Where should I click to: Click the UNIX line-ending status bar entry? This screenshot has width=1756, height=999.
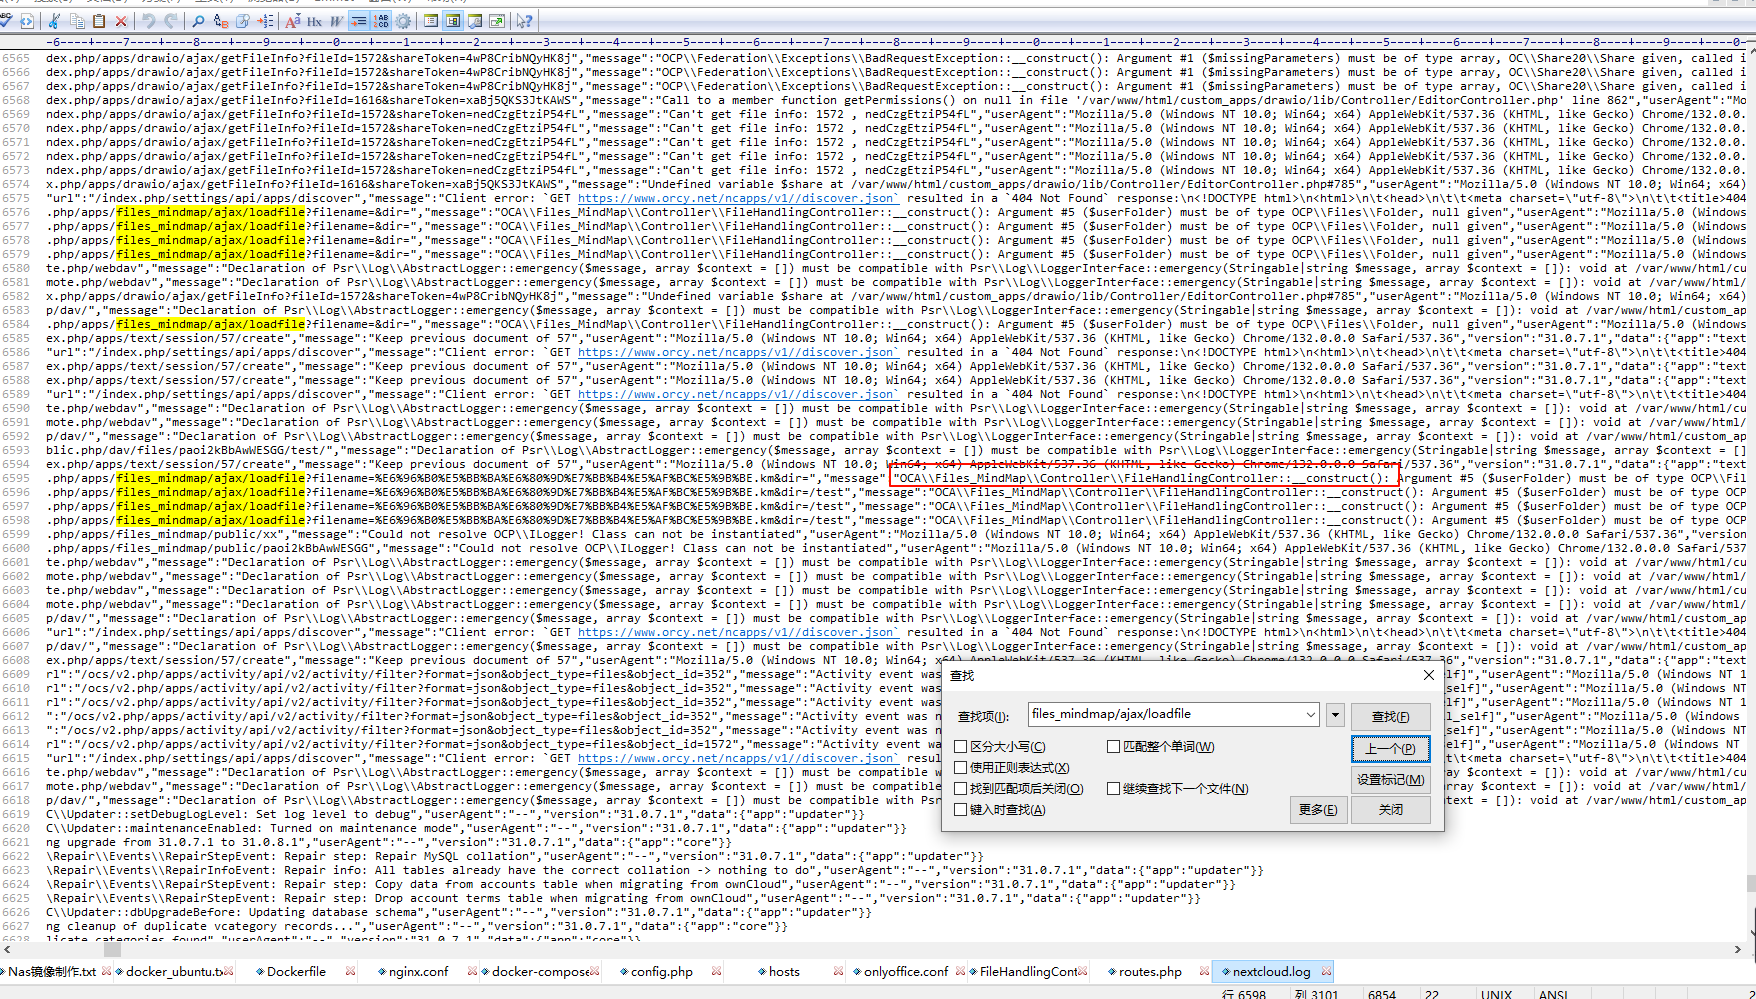(x=1496, y=995)
